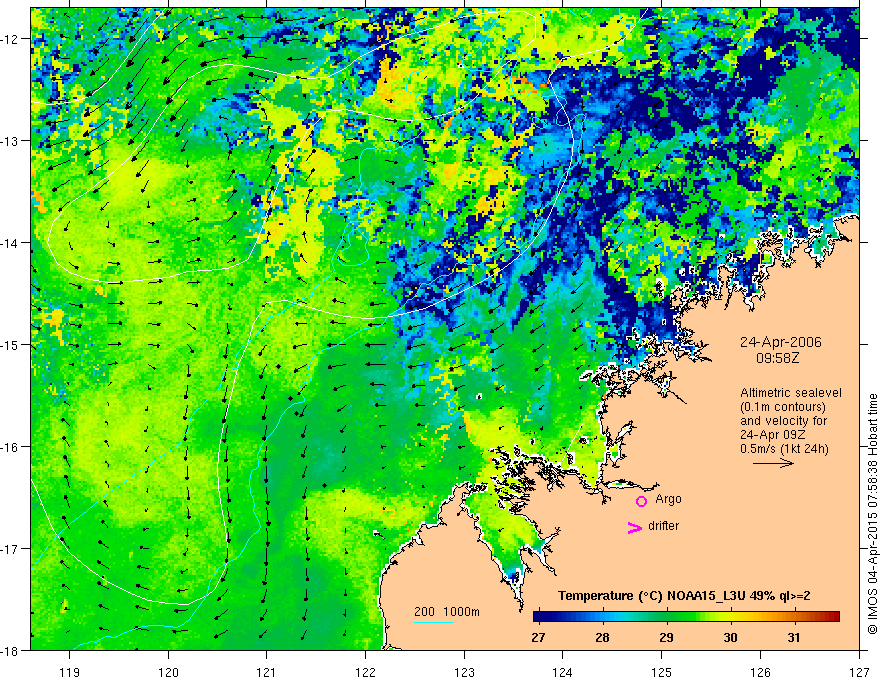The image size is (880, 680).
Task: Click the latitude label -15
Action: tap(11, 344)
